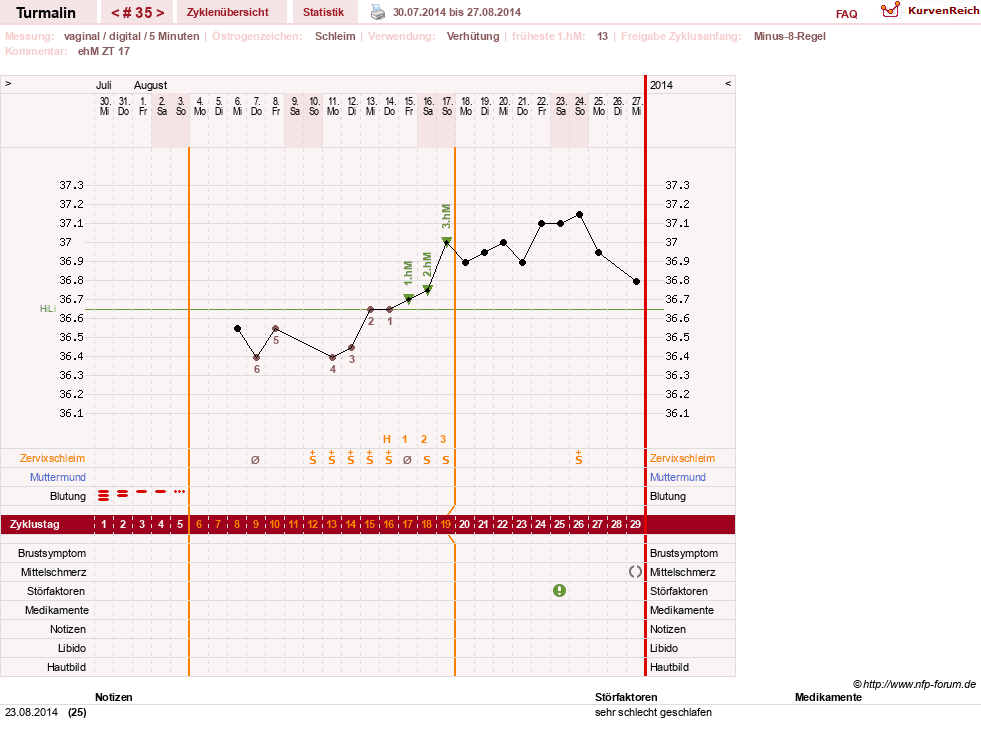
Task: Click the Ø mucus symbol on day 17
Action: pos(407,459)
